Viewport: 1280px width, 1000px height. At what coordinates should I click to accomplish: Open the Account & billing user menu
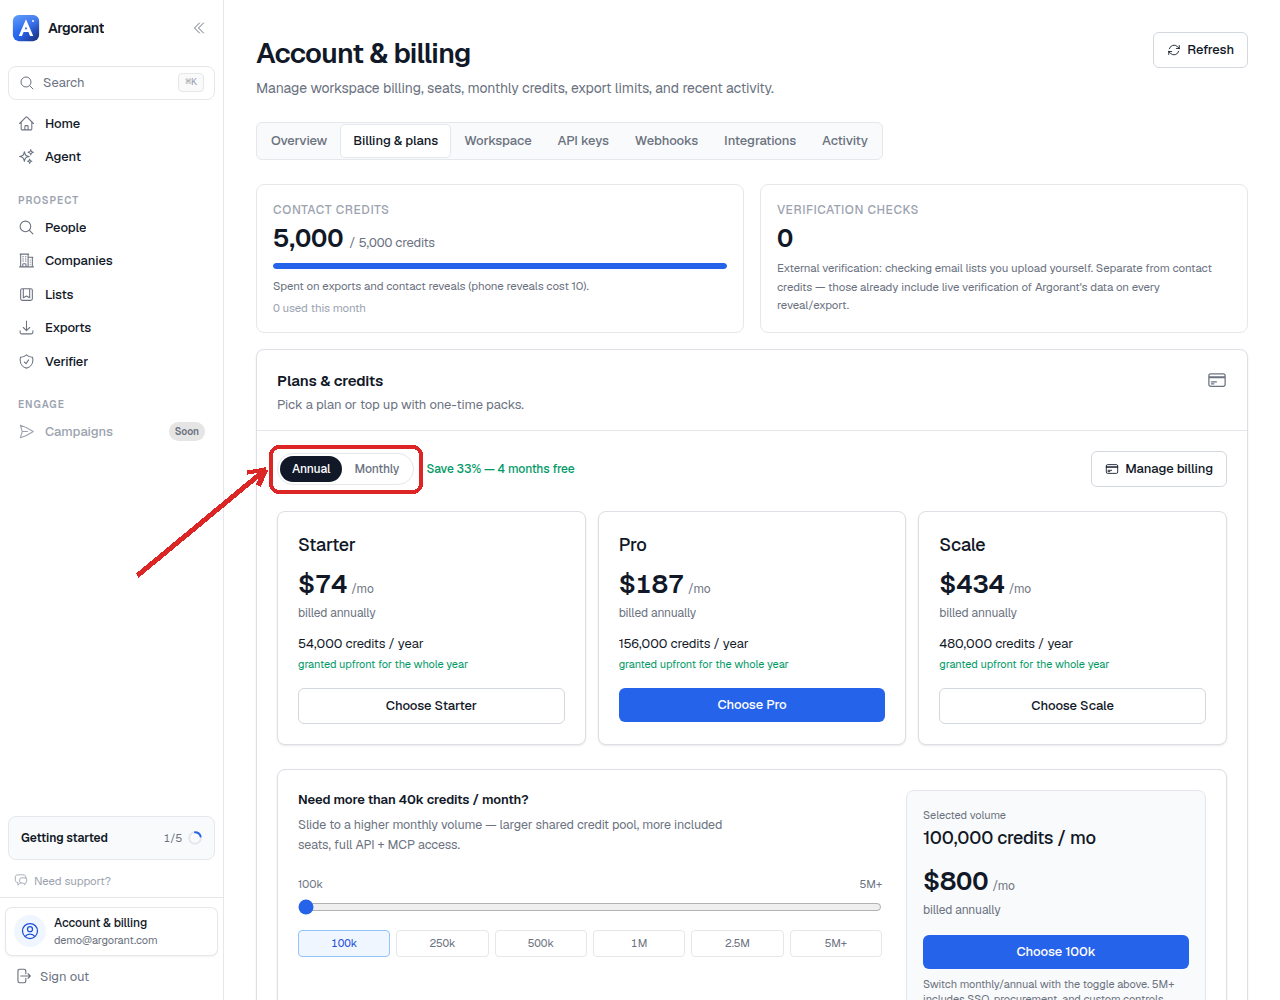coord(111,931)
